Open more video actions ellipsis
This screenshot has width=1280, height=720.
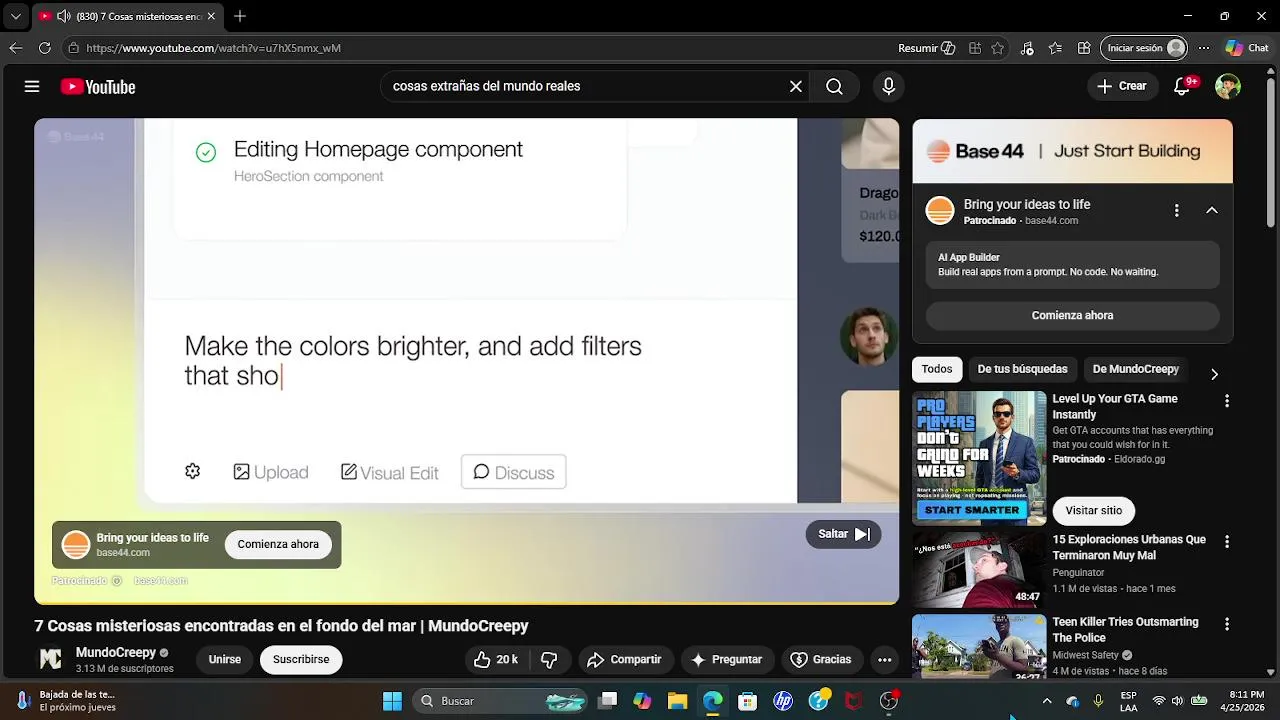884,660
